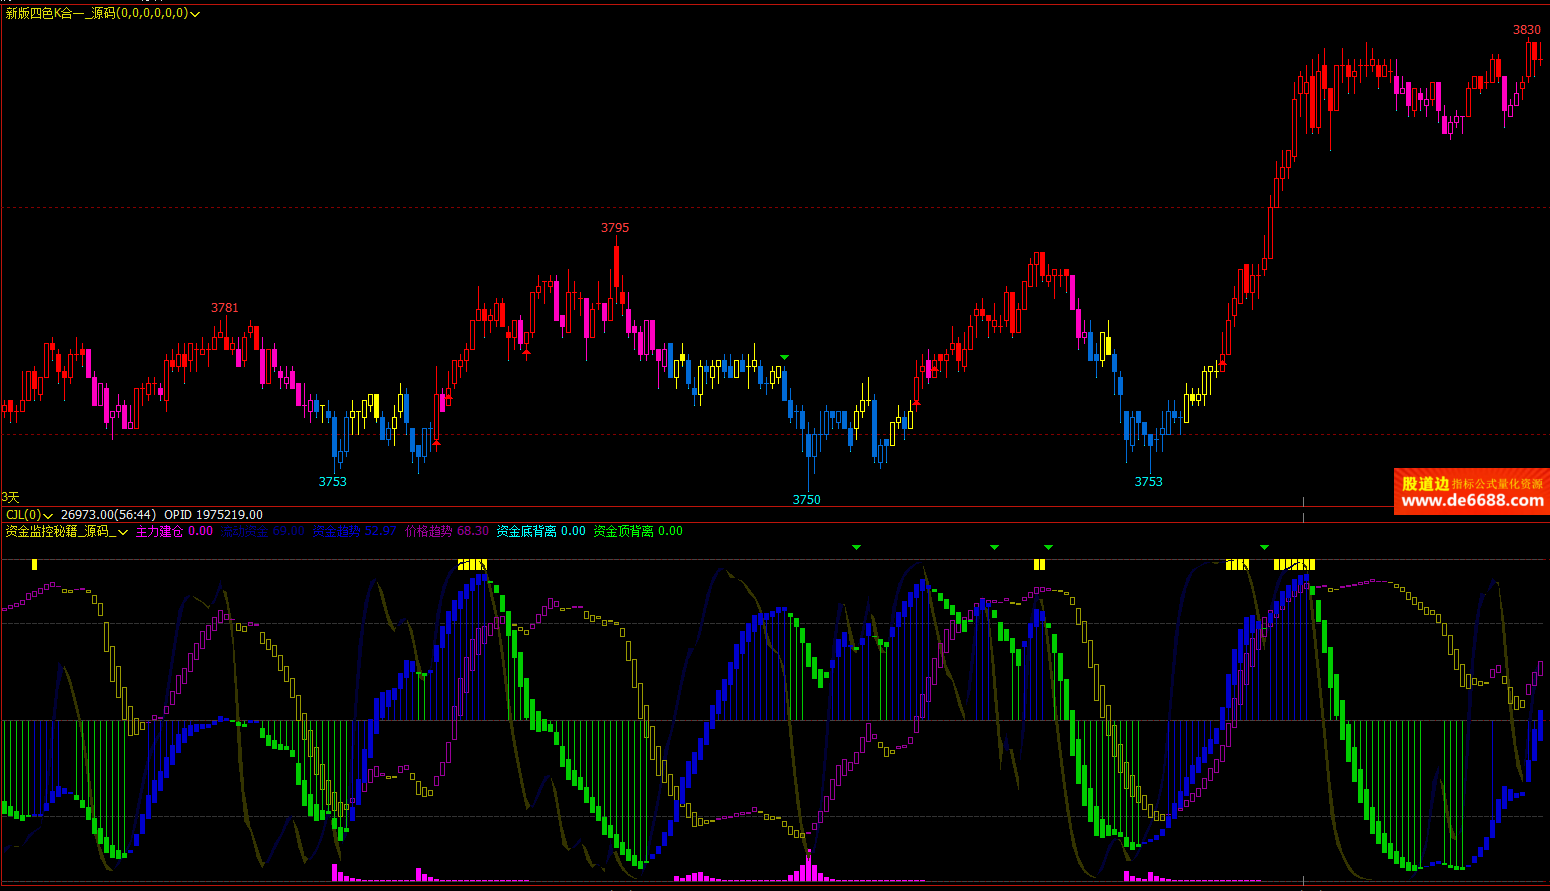Click the 3天 period label
The image size is (1550, 891).
point(11,497)
